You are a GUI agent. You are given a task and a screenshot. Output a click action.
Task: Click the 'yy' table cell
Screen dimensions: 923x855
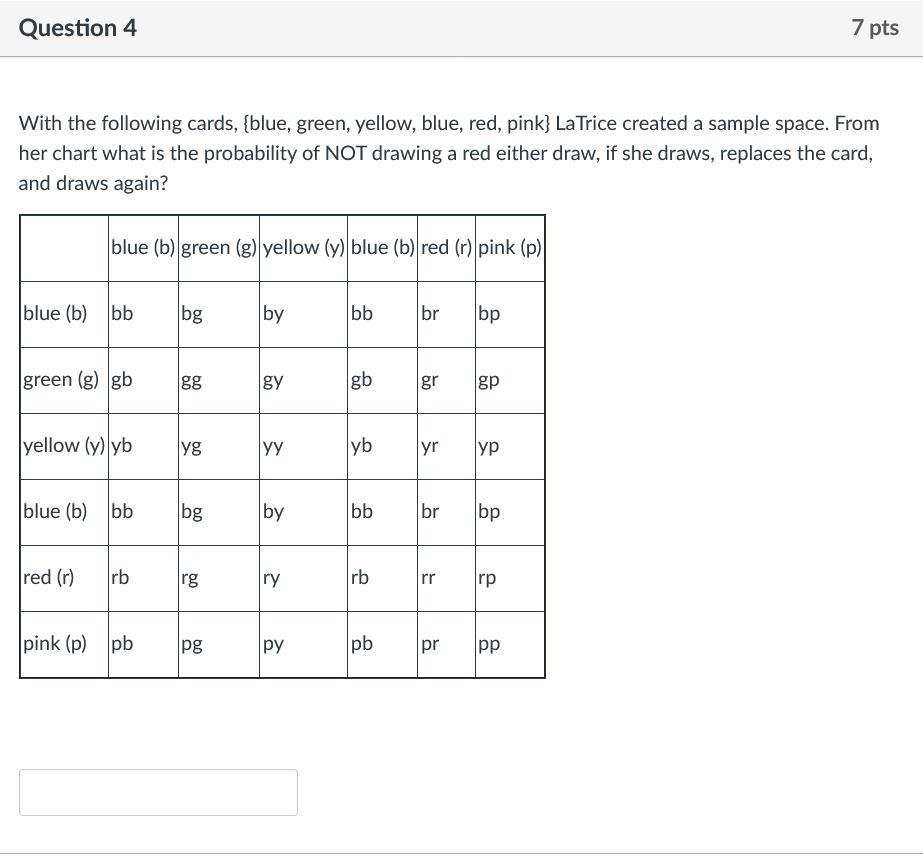click(303, 446)
